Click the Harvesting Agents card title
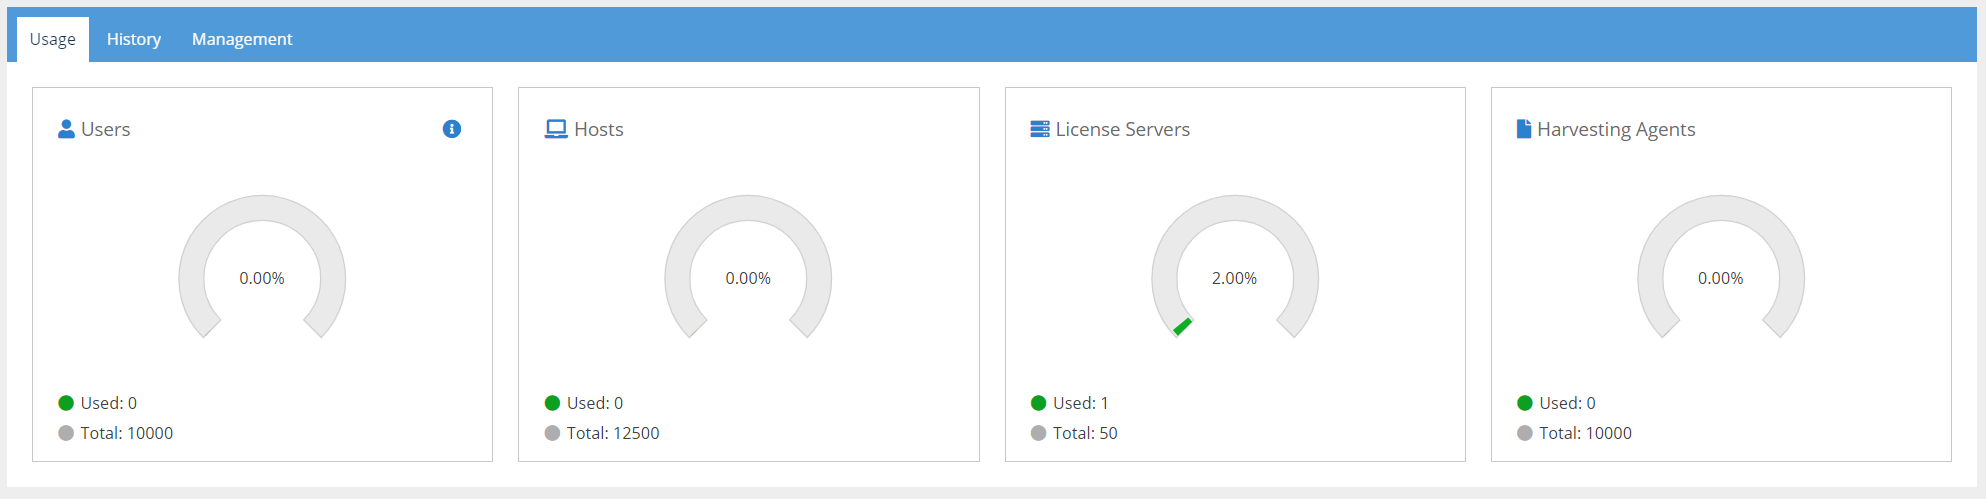The height and width of the screenshot is (499, 1986). point(1616,130)
